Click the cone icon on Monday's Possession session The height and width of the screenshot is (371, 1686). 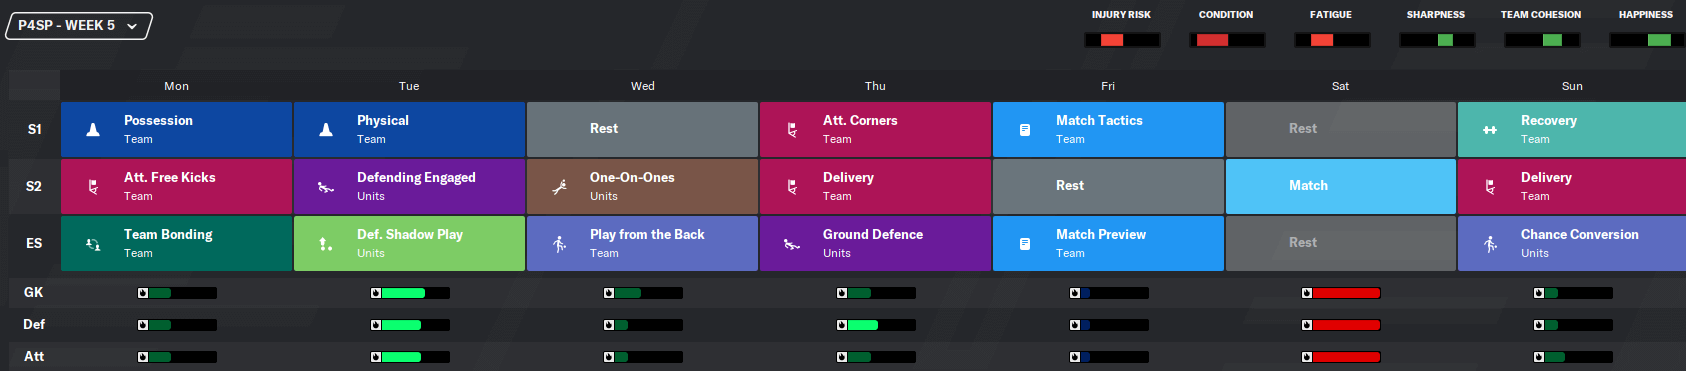(93, 129)
